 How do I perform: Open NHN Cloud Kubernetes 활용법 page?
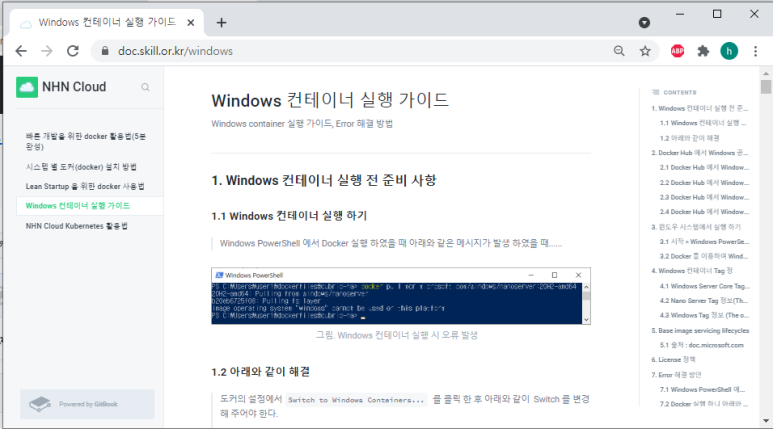[76, 226]
